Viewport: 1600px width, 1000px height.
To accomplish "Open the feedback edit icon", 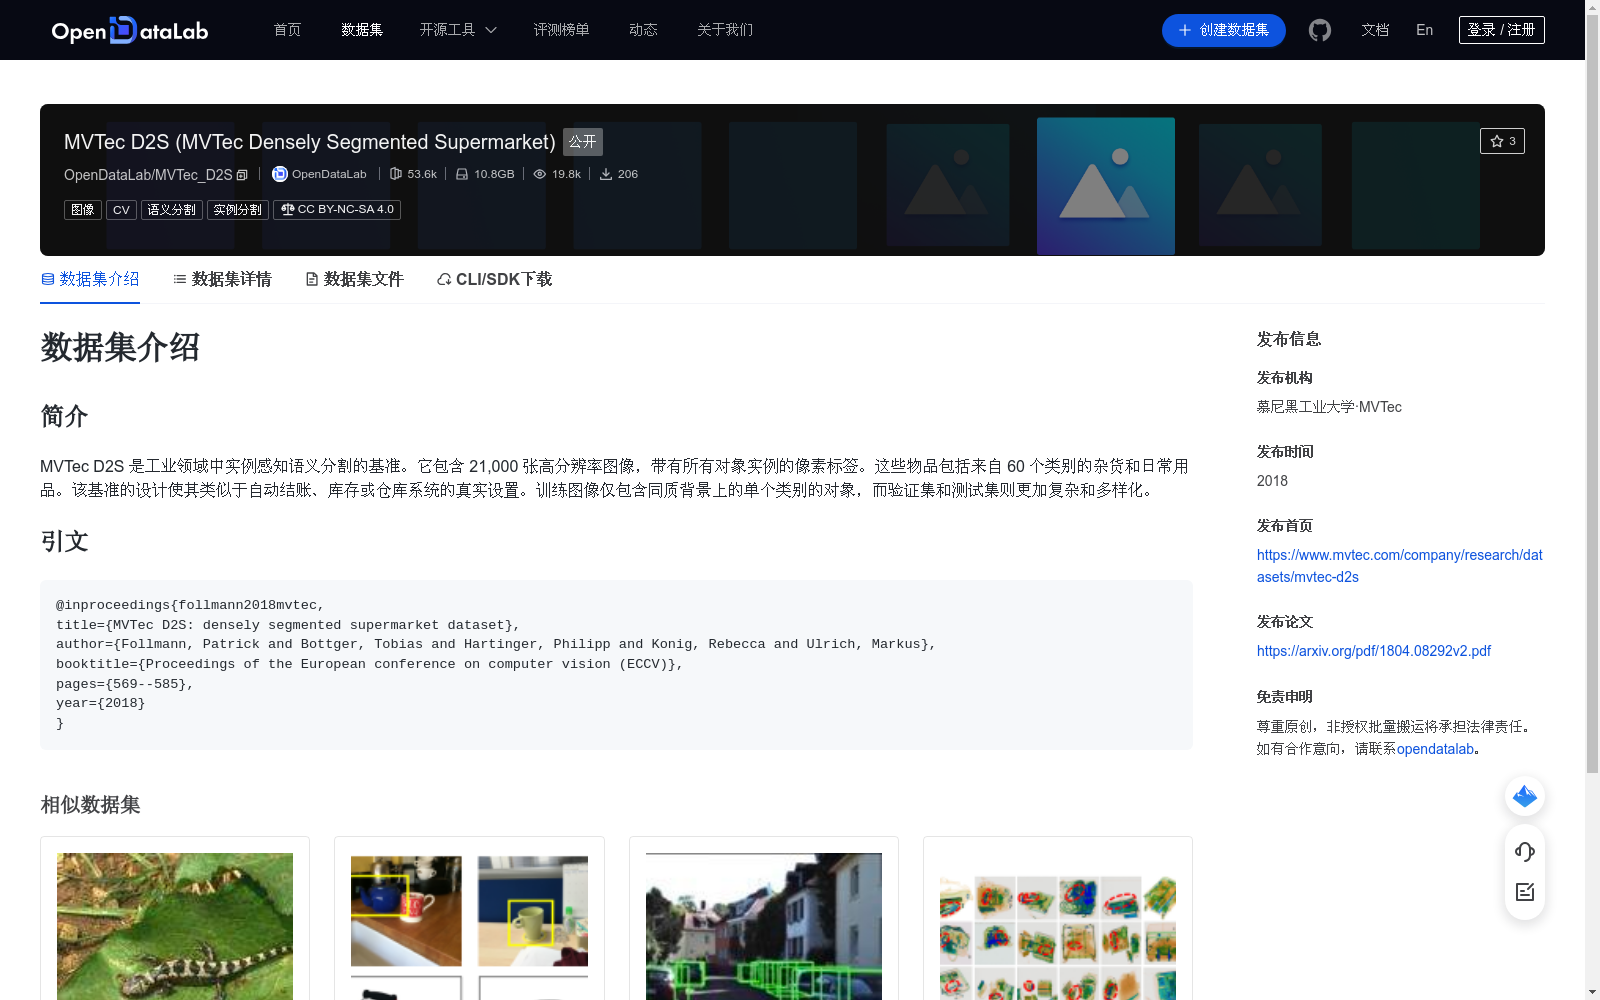I will pyautogui.click(x=1525, y=892).
